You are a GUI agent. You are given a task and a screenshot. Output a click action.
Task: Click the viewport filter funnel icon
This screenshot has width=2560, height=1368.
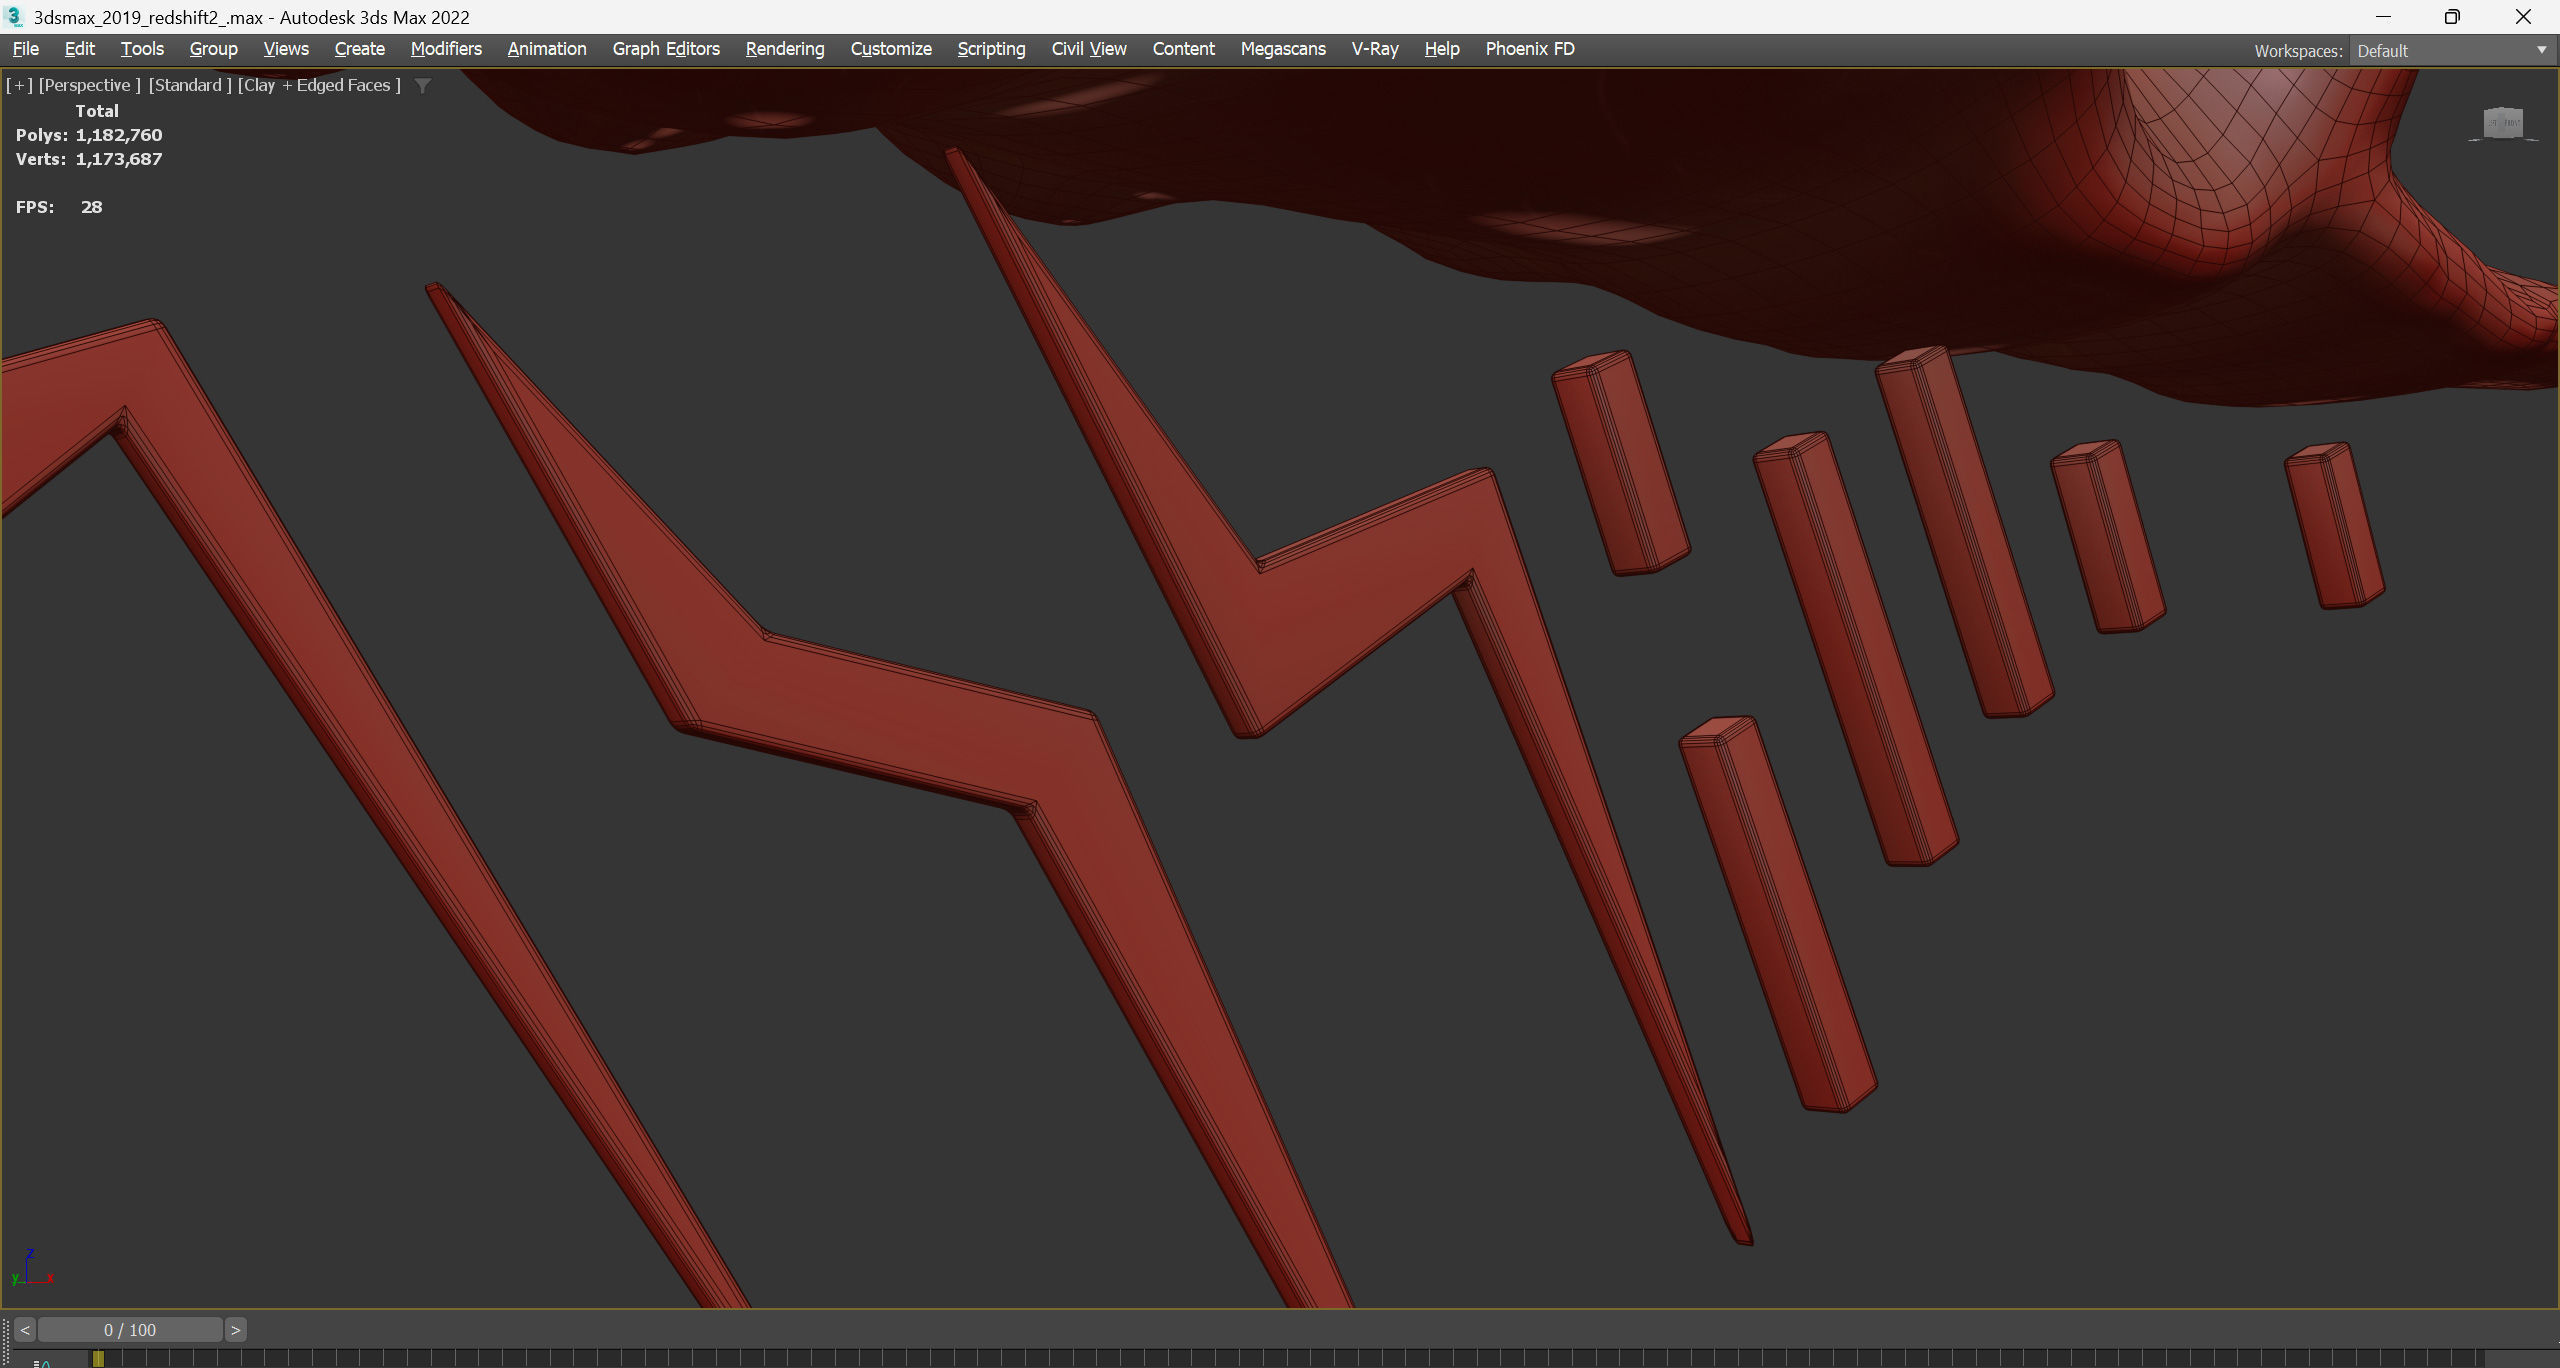(x=423, y=86)
